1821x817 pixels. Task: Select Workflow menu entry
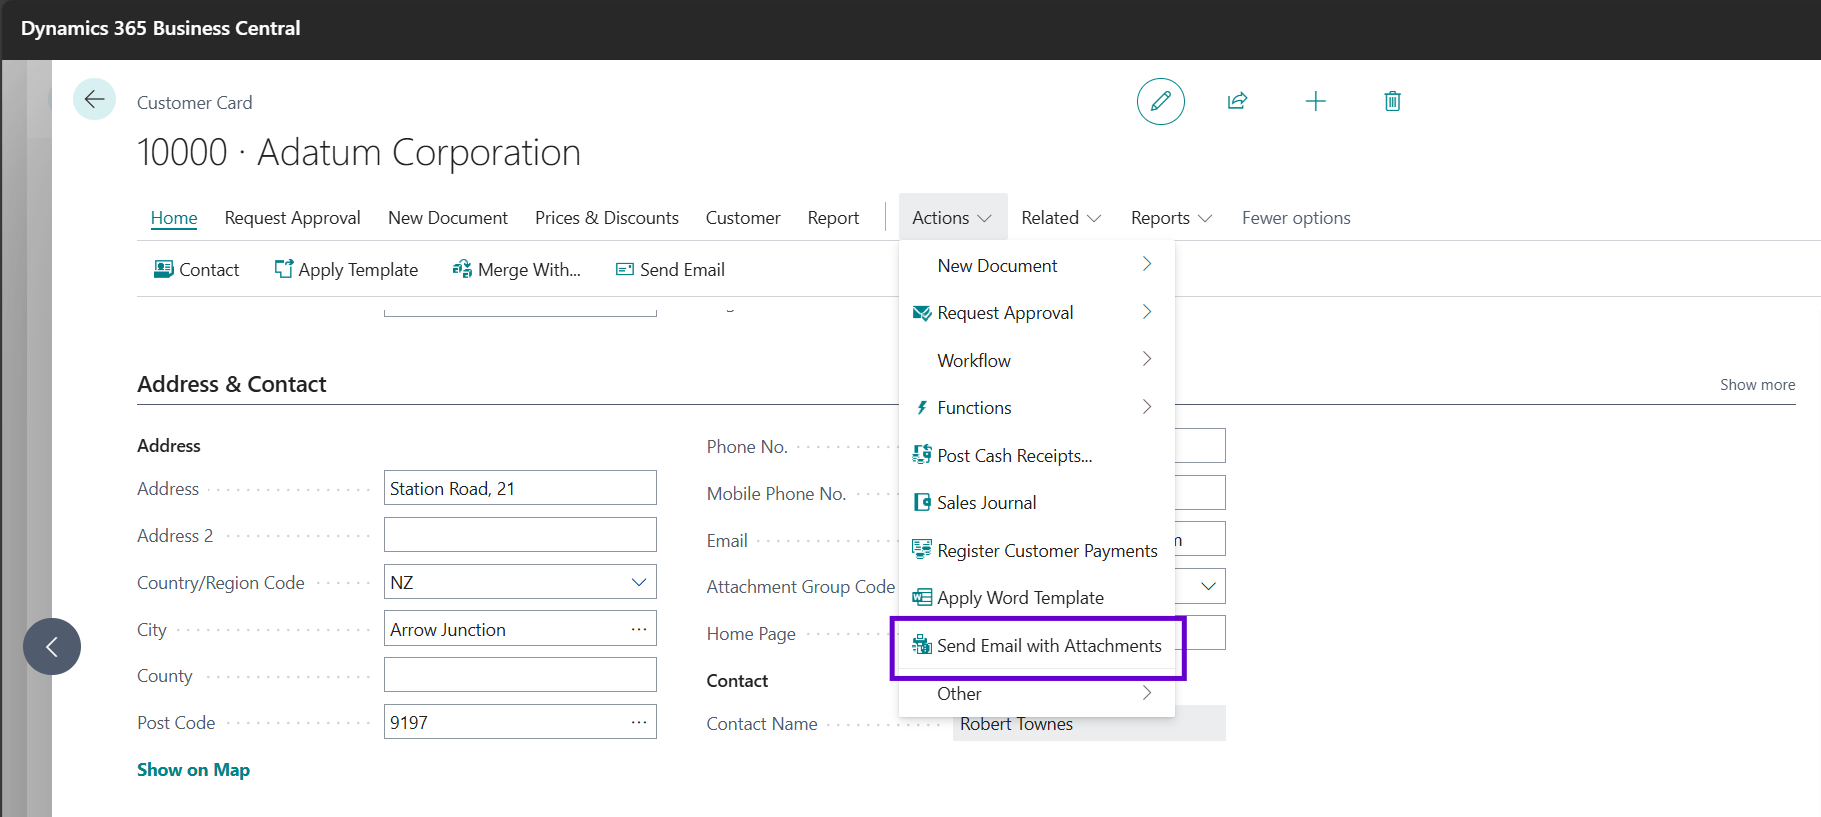coord(1036,360)
